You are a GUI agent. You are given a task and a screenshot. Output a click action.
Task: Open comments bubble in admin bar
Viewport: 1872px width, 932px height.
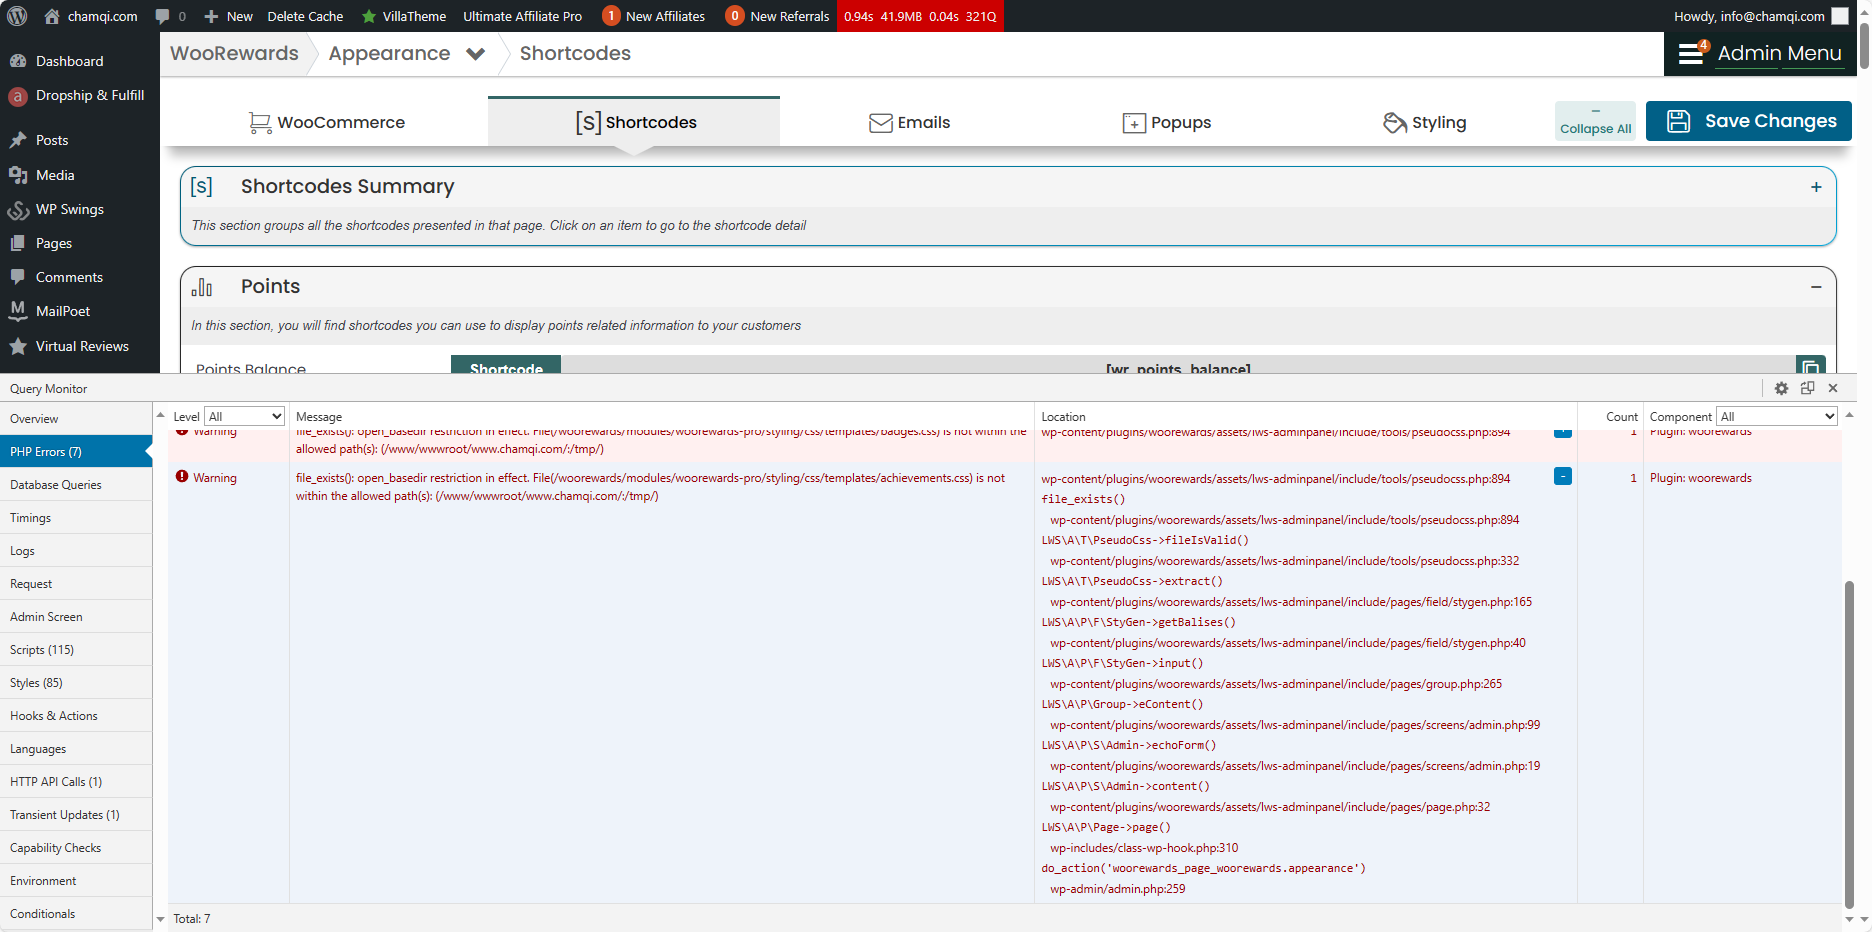[170, 16]
